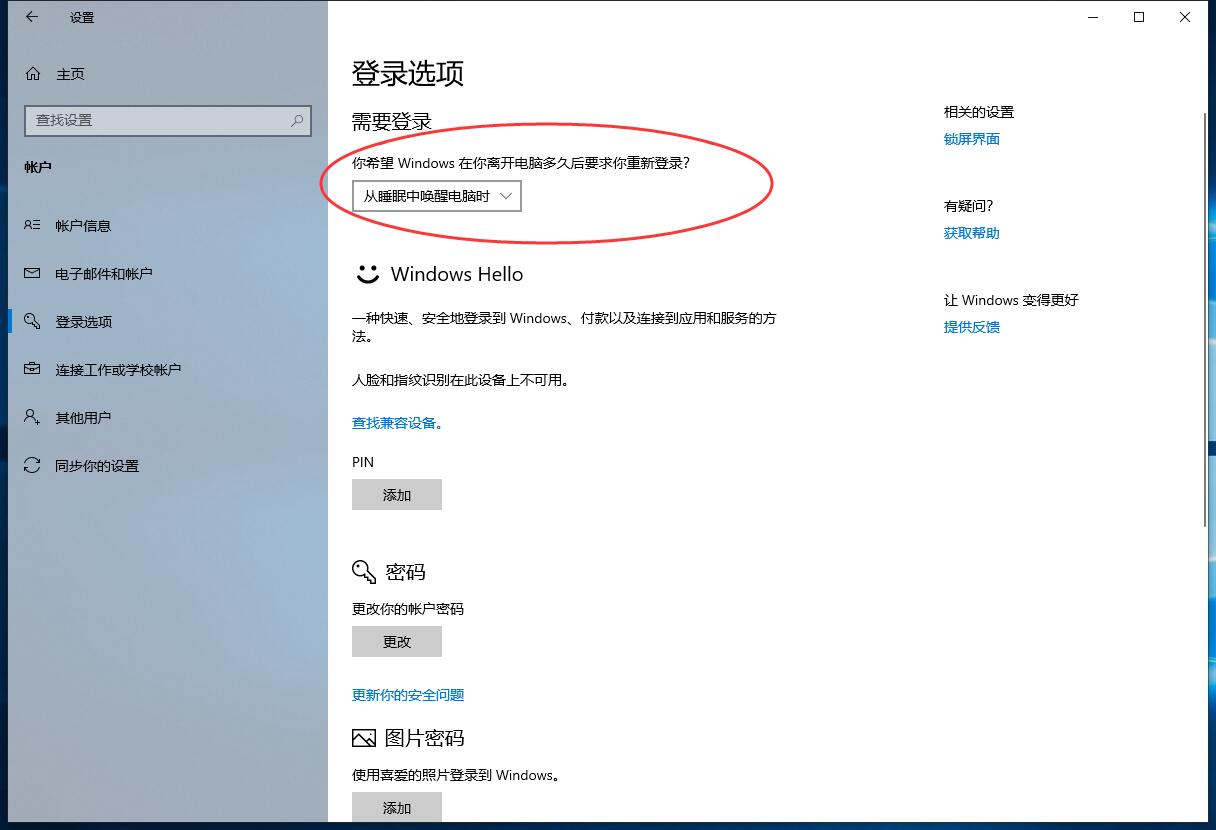Click the 其他用户 person icon

pos(33,418)
